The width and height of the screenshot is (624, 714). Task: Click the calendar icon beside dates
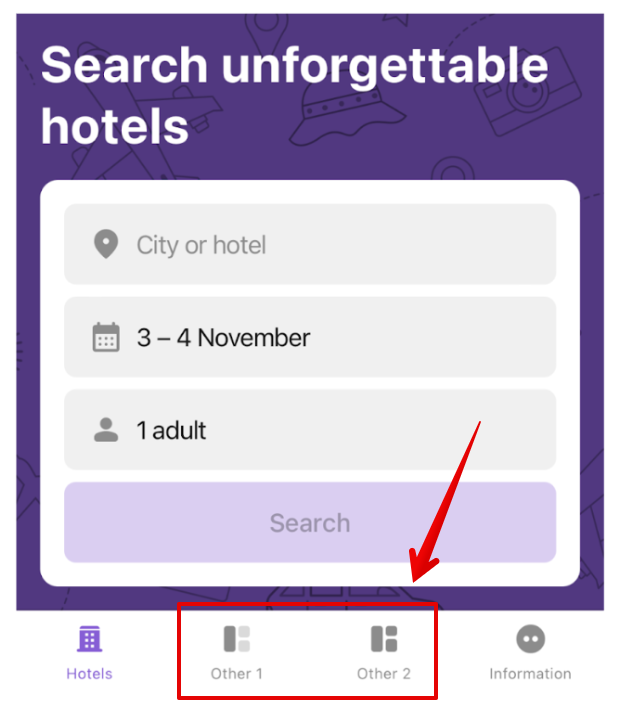106,337
